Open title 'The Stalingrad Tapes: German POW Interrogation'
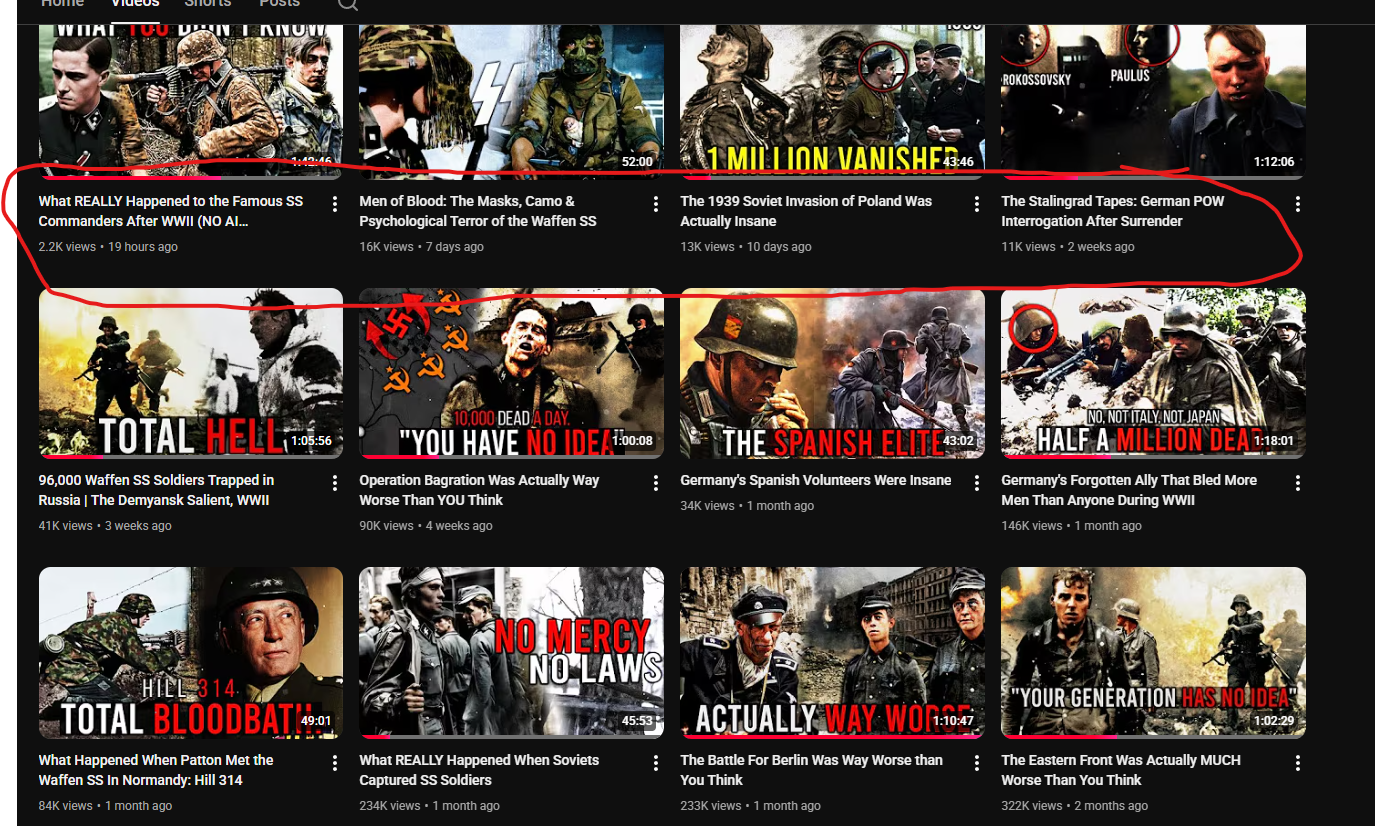 click(1113, 211)
